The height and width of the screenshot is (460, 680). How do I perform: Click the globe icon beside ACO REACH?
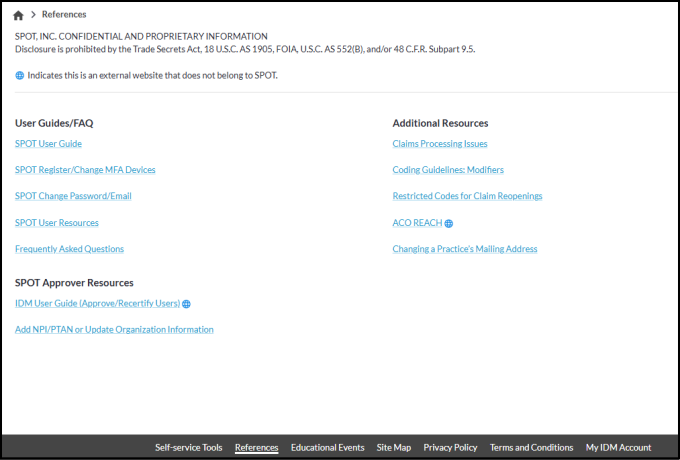[x=449, y=224]
